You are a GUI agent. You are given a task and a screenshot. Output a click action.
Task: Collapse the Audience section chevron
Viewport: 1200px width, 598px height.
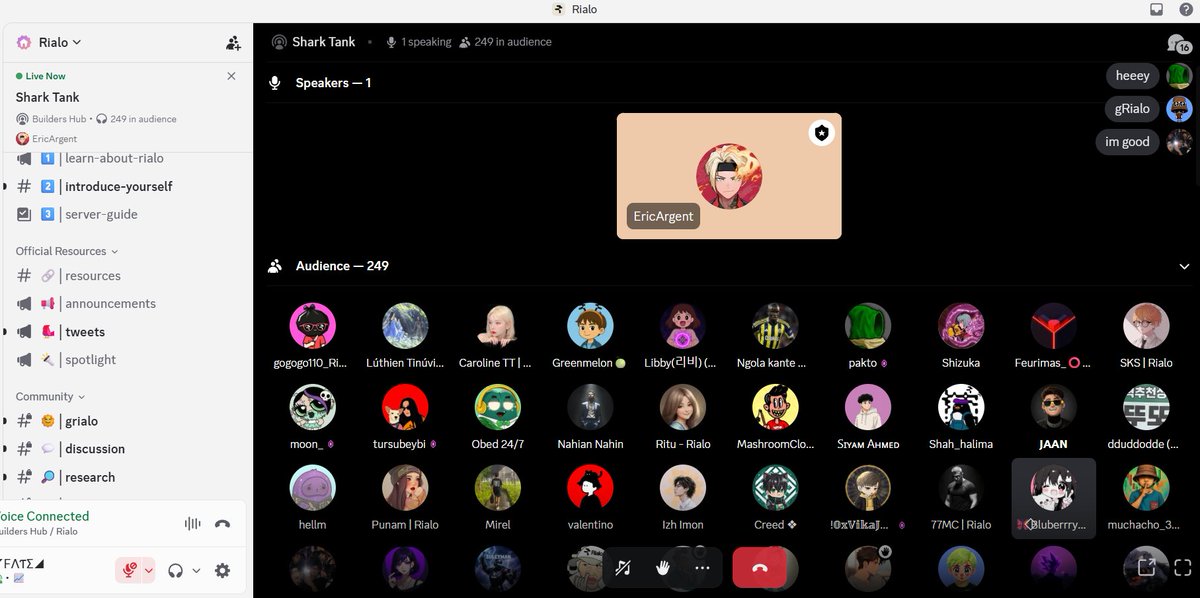pyautogui.click(x=1185, y=267)
